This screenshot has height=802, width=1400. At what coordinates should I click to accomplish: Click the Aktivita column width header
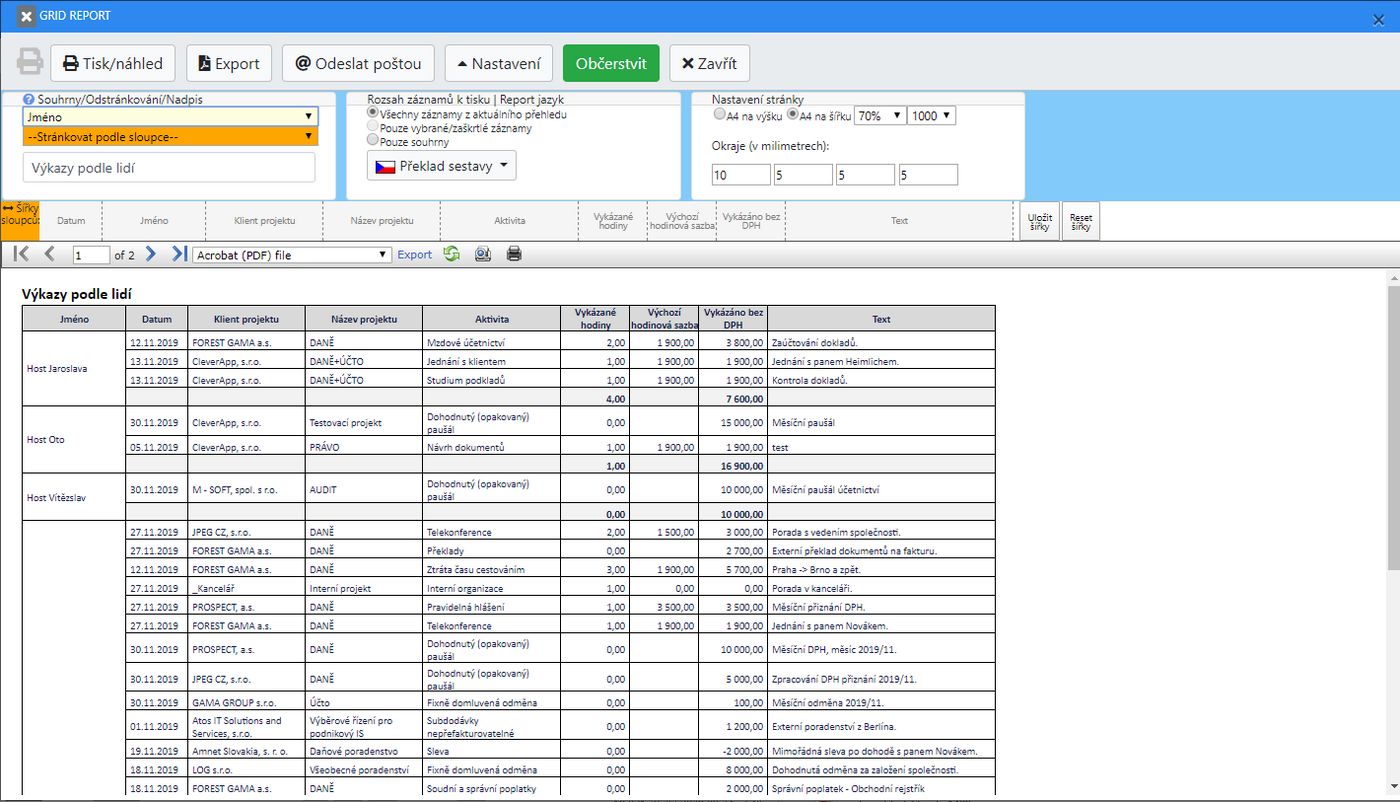(509, 220)
